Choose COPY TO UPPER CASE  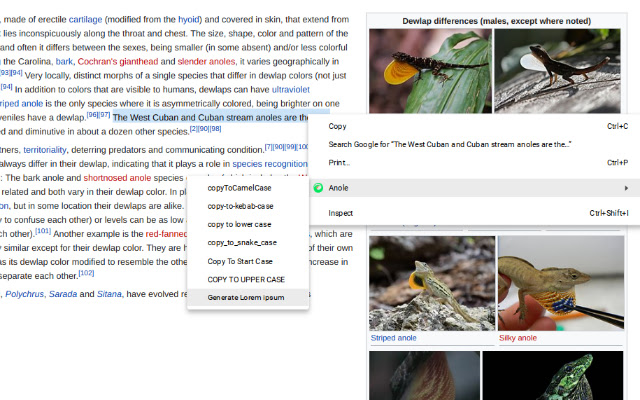(246, 279)
